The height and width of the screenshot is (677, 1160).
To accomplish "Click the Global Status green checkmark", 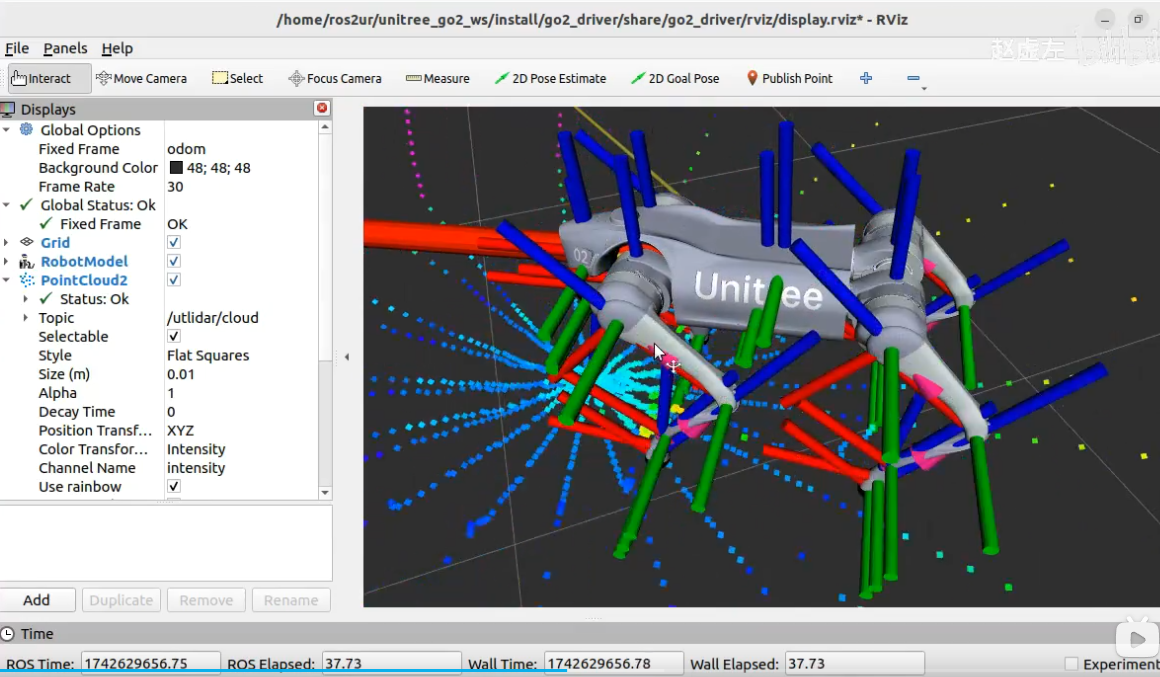I will (x=27, y=205).
